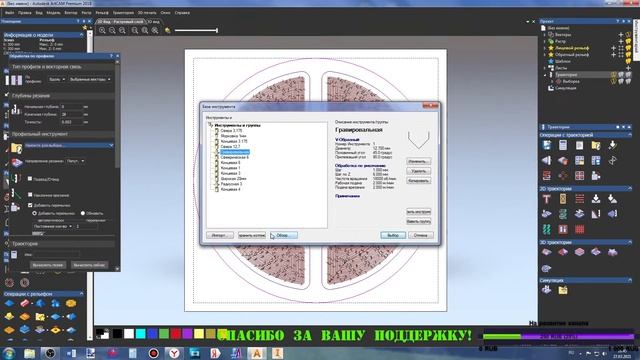
Task: Uncheck the Добавить перемычки checkbox
Action: [30, 205]
